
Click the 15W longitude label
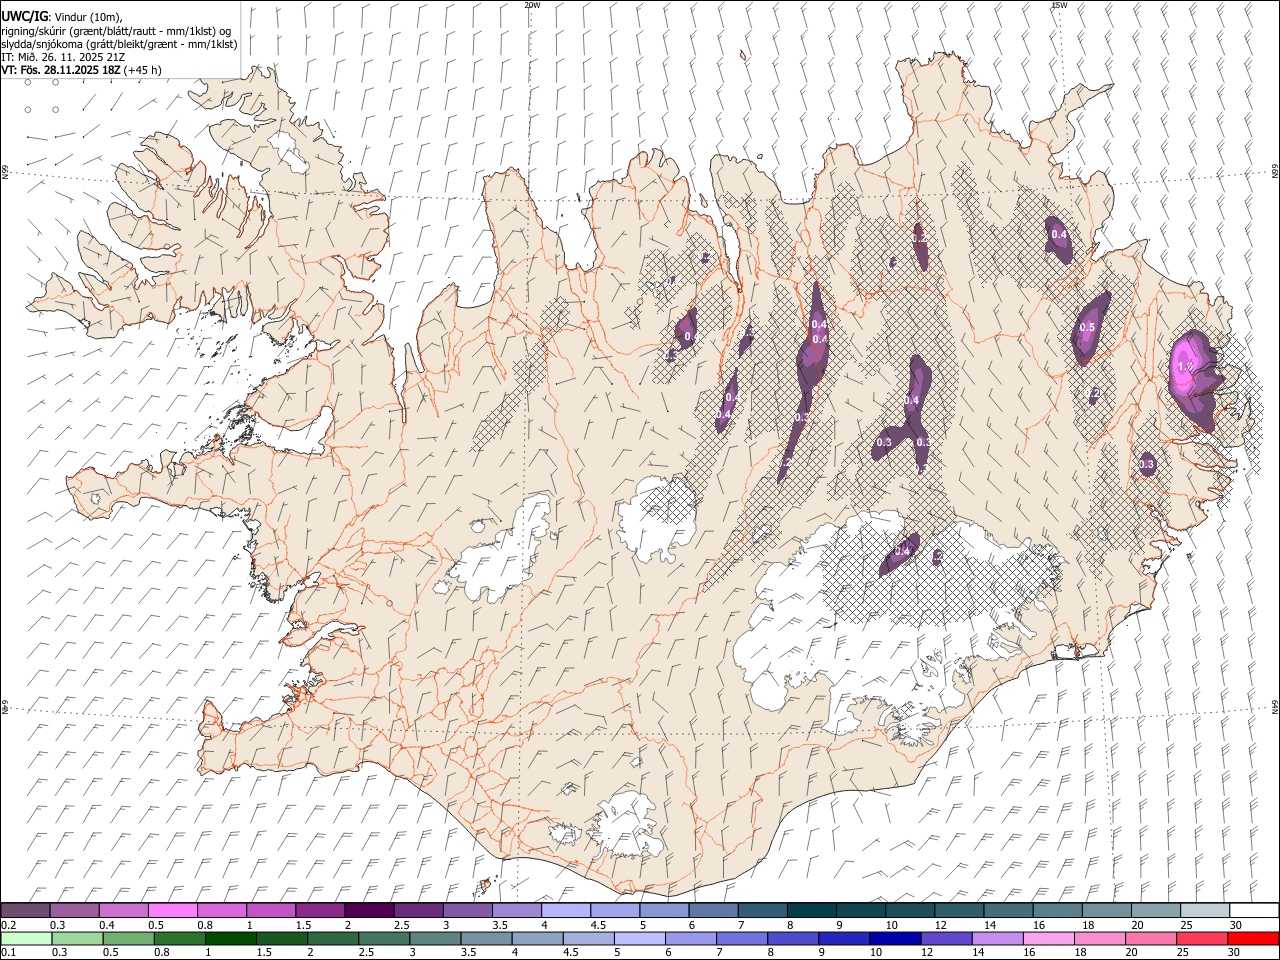[1059, 5]
